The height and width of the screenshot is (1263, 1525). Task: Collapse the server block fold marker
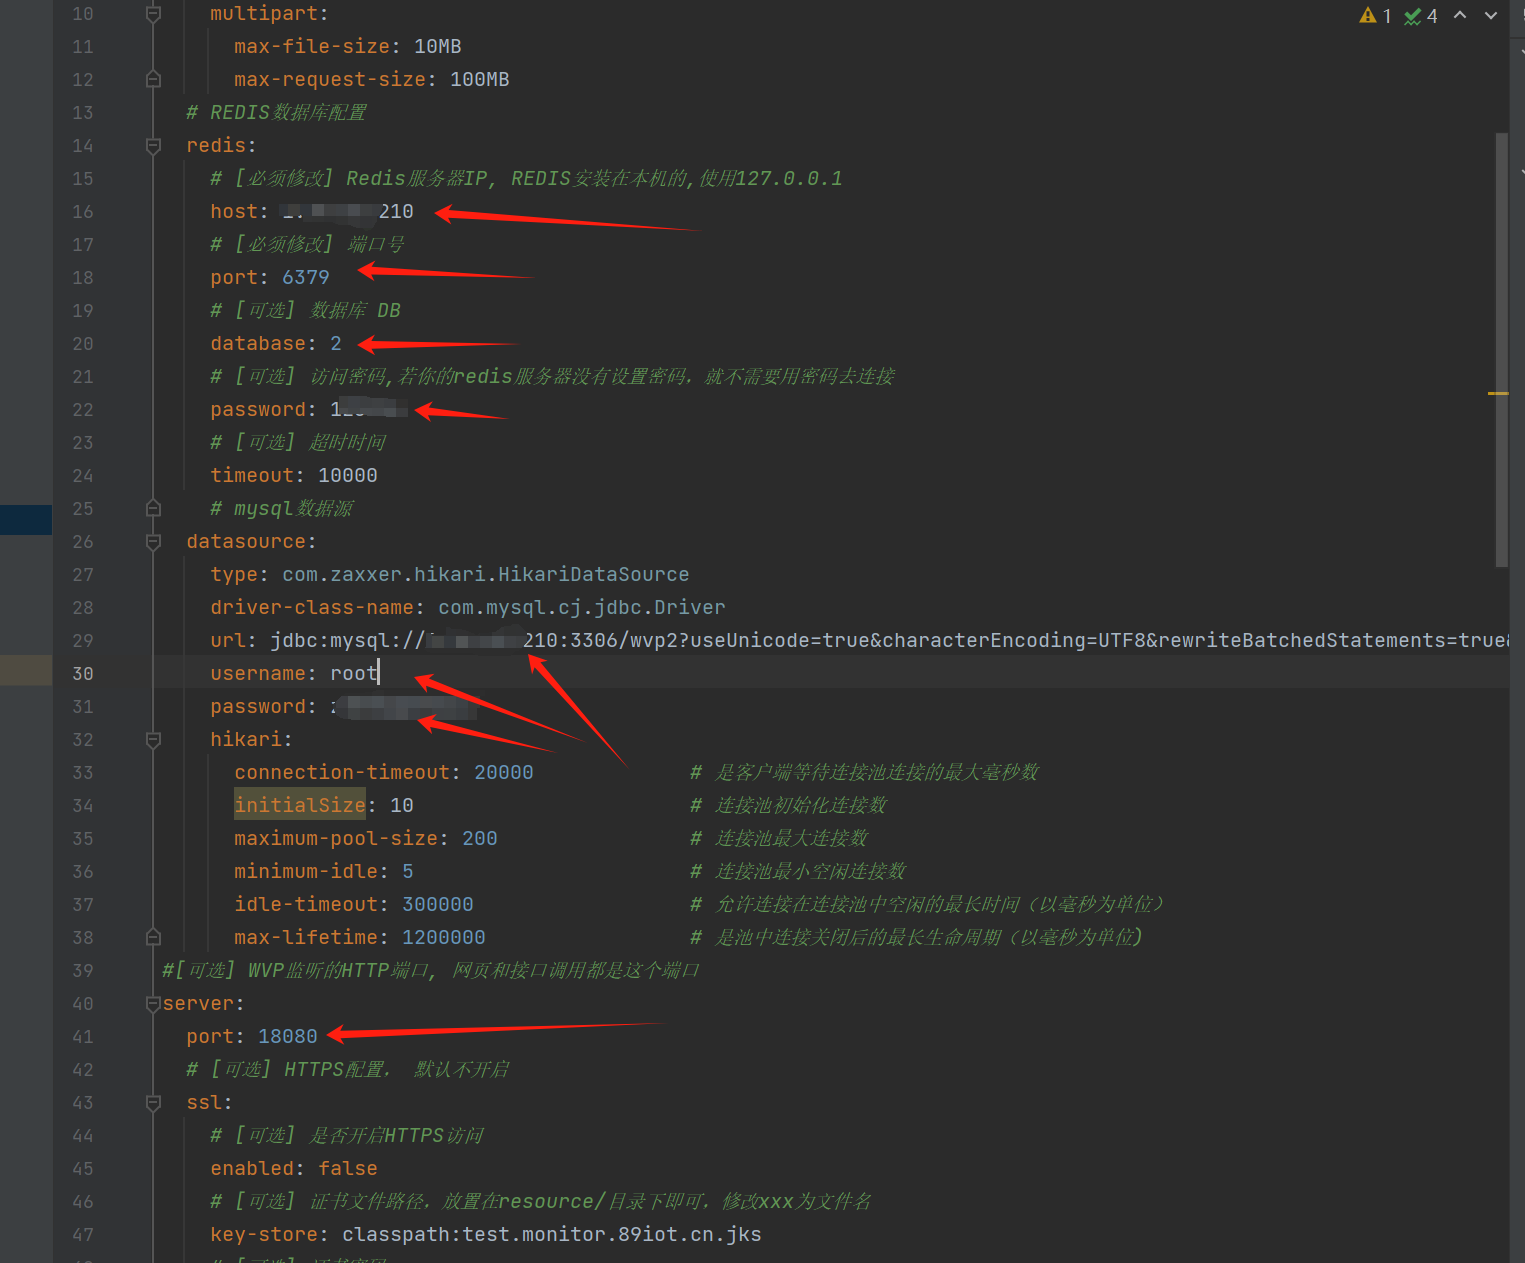[153, 1003]
